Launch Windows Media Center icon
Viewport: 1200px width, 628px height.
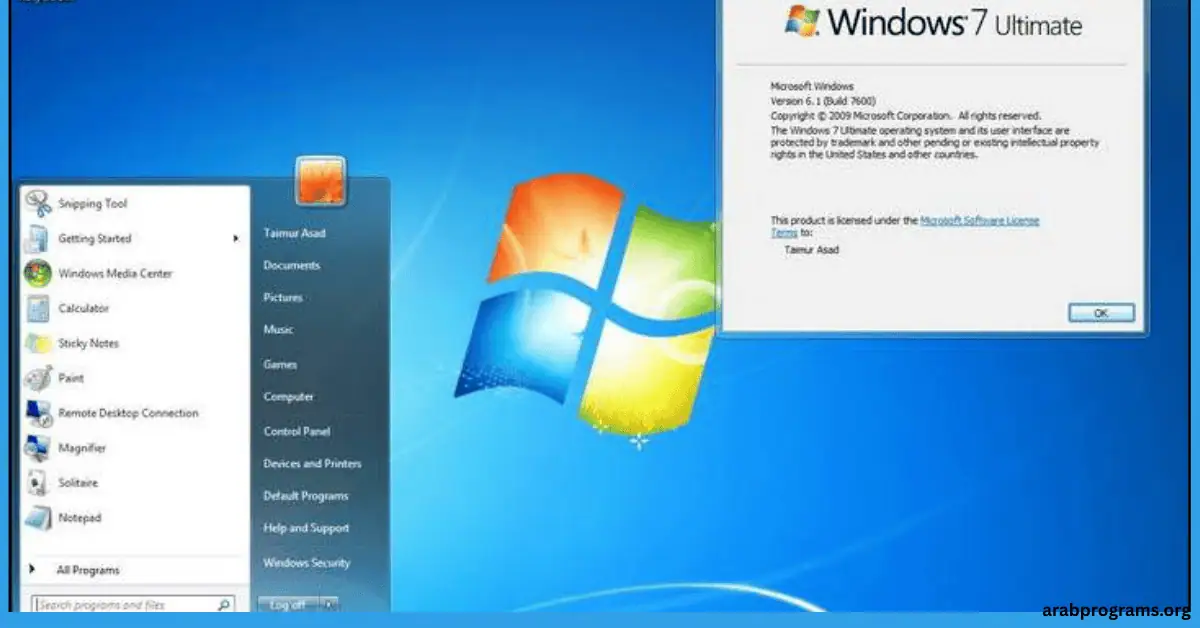38,273
